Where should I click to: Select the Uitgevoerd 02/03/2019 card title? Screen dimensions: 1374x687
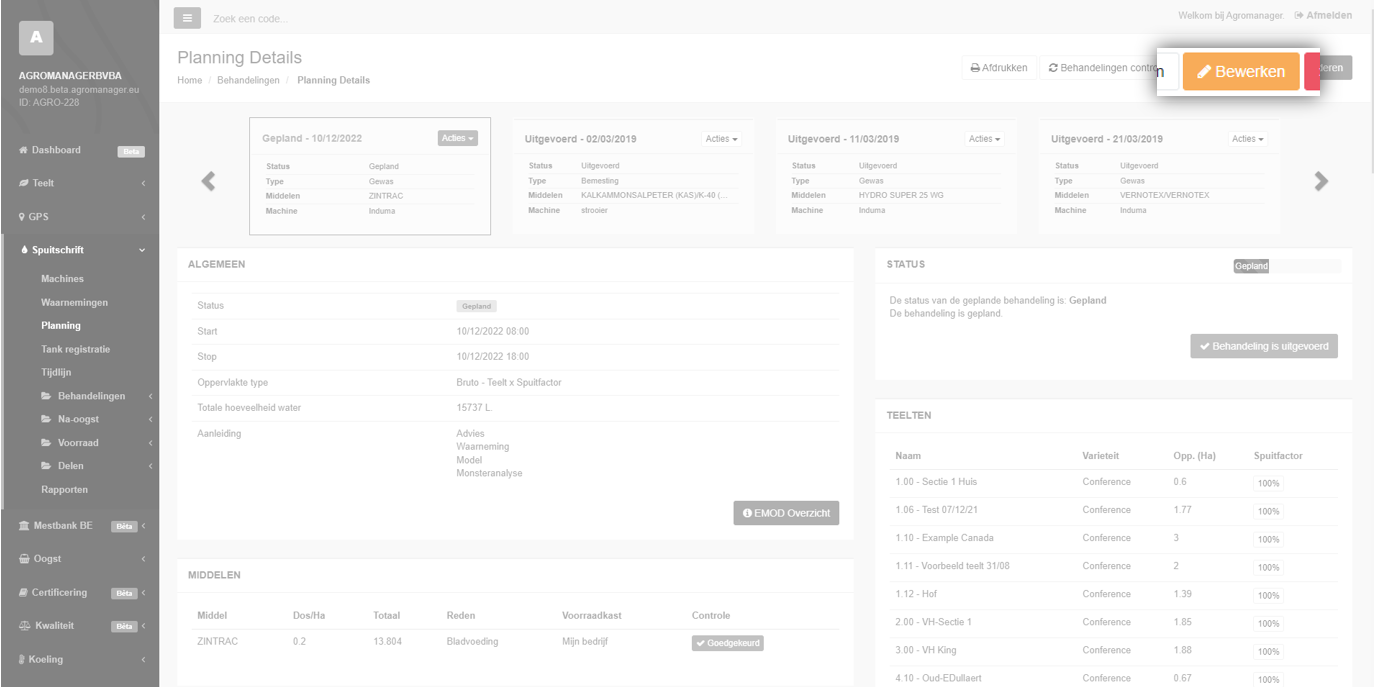click(581, 139)
